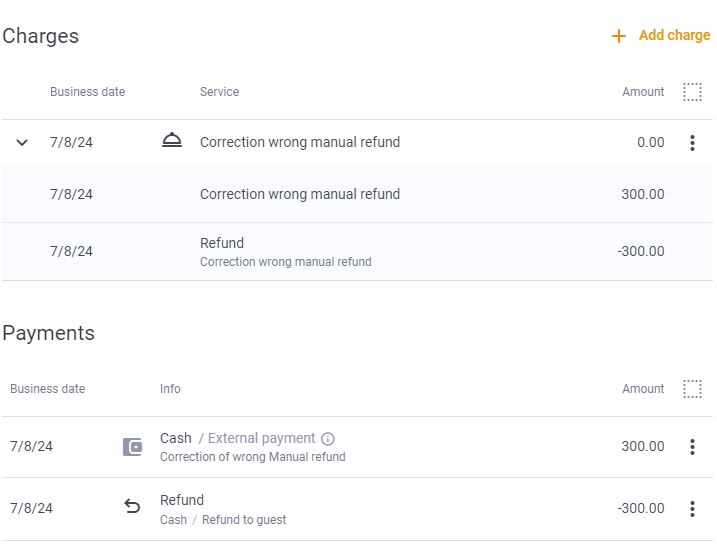Open three-dot menu for Cash external payment
The image size is (717, 546).
point(692,447)
